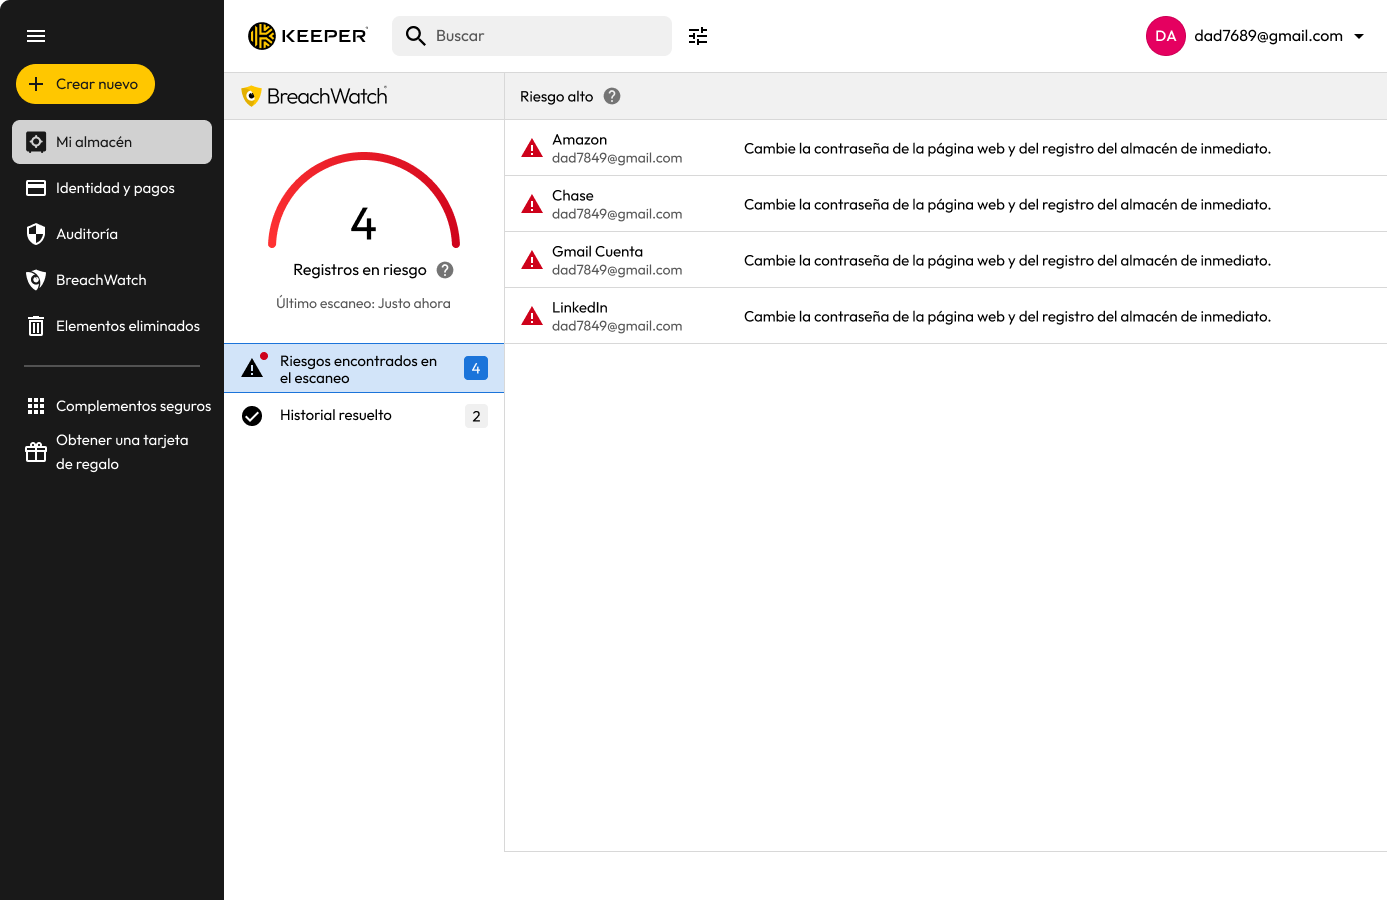Click the BreachWatch header logo icon
This screenshot has height=900, width=1400.
tap(251, 96)
